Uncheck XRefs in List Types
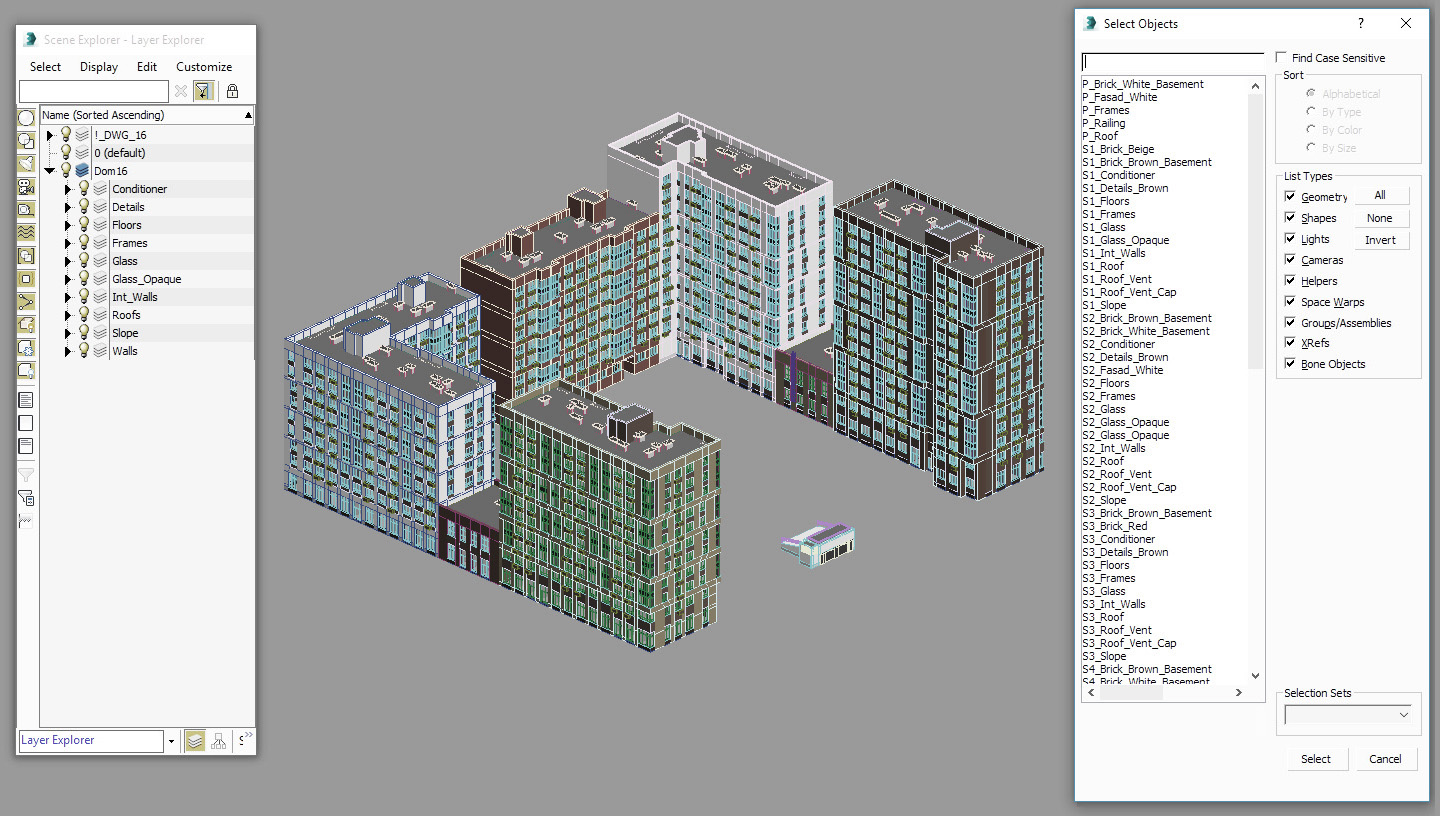Image resolution: width=1440 pixels, height=816 pixels. (x=1291, y=343)
